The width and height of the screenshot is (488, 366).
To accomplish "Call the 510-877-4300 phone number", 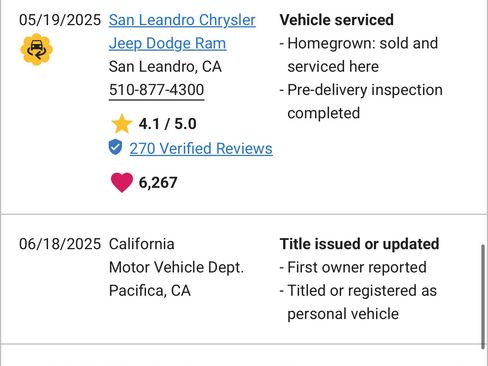I will [156, 90].
